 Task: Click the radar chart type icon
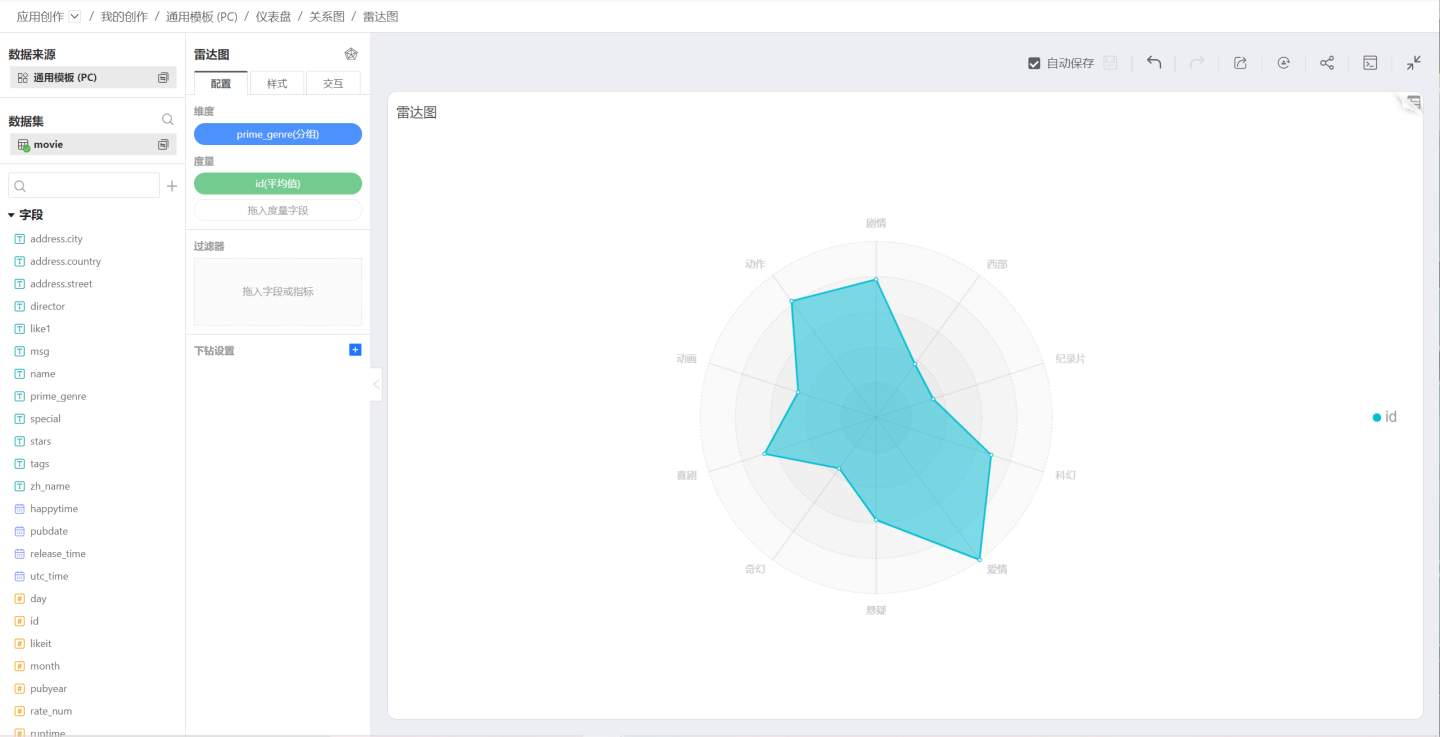click(x=351, y=54)
